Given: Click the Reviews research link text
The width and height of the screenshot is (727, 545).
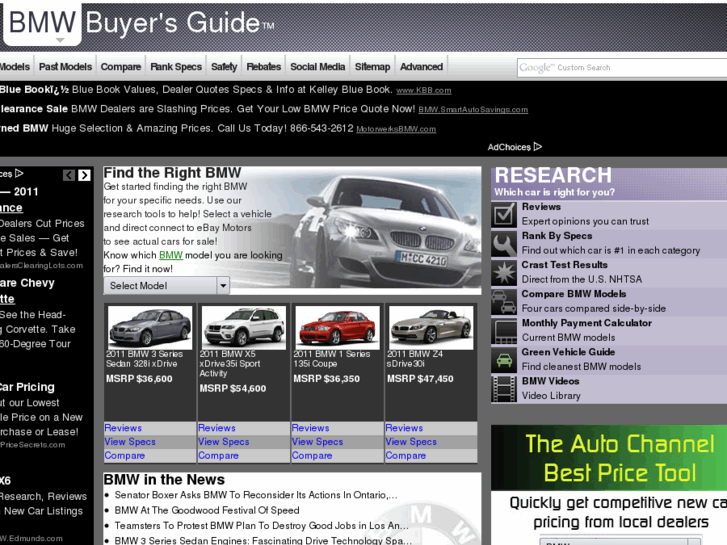Looking at the screenshot, I should [x=541, y=207].
